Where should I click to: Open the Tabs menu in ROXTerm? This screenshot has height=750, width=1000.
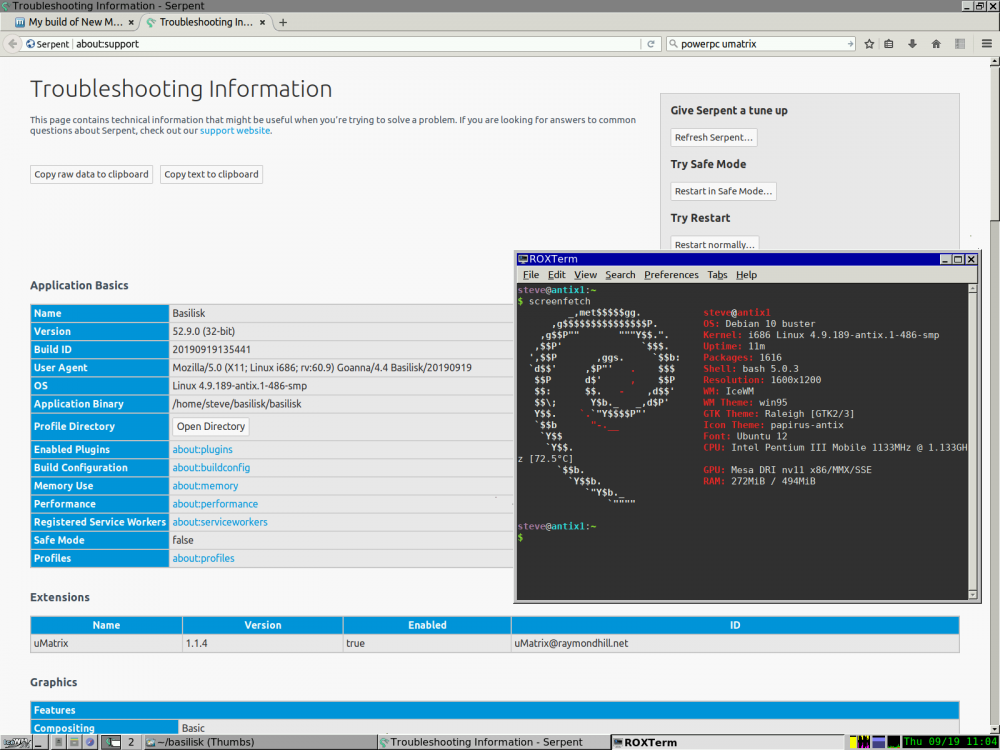click(717, 275)
